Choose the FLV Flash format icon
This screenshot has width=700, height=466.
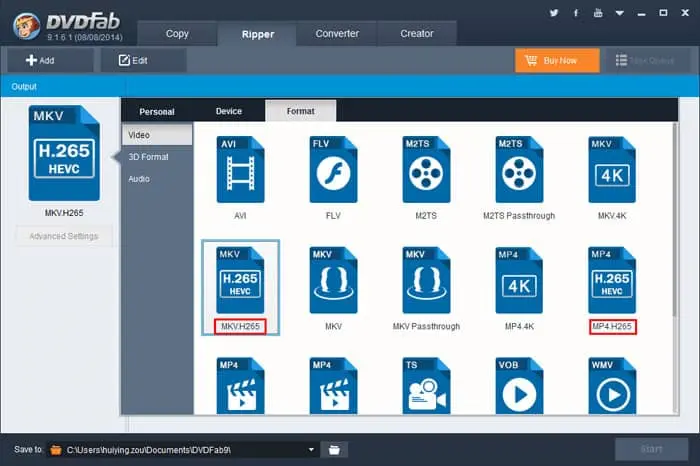(x=333, y=170)
